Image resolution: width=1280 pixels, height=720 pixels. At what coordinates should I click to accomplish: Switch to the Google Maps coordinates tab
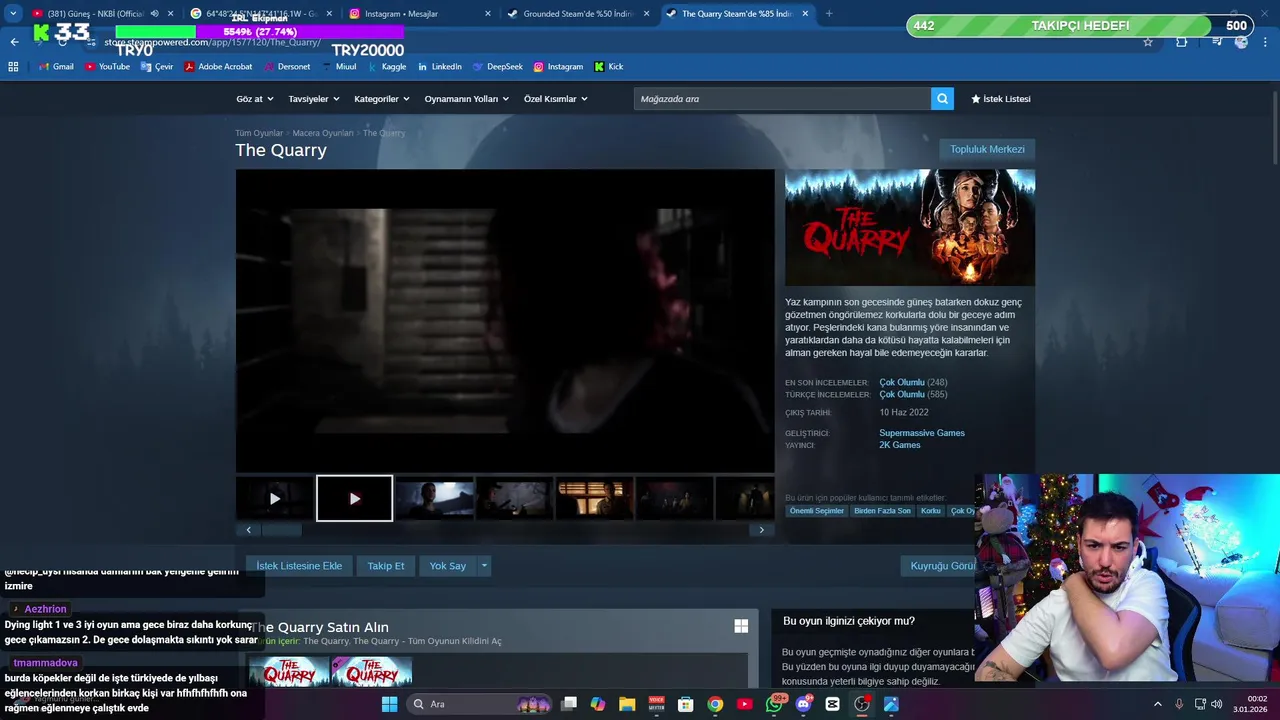[260, 14]
